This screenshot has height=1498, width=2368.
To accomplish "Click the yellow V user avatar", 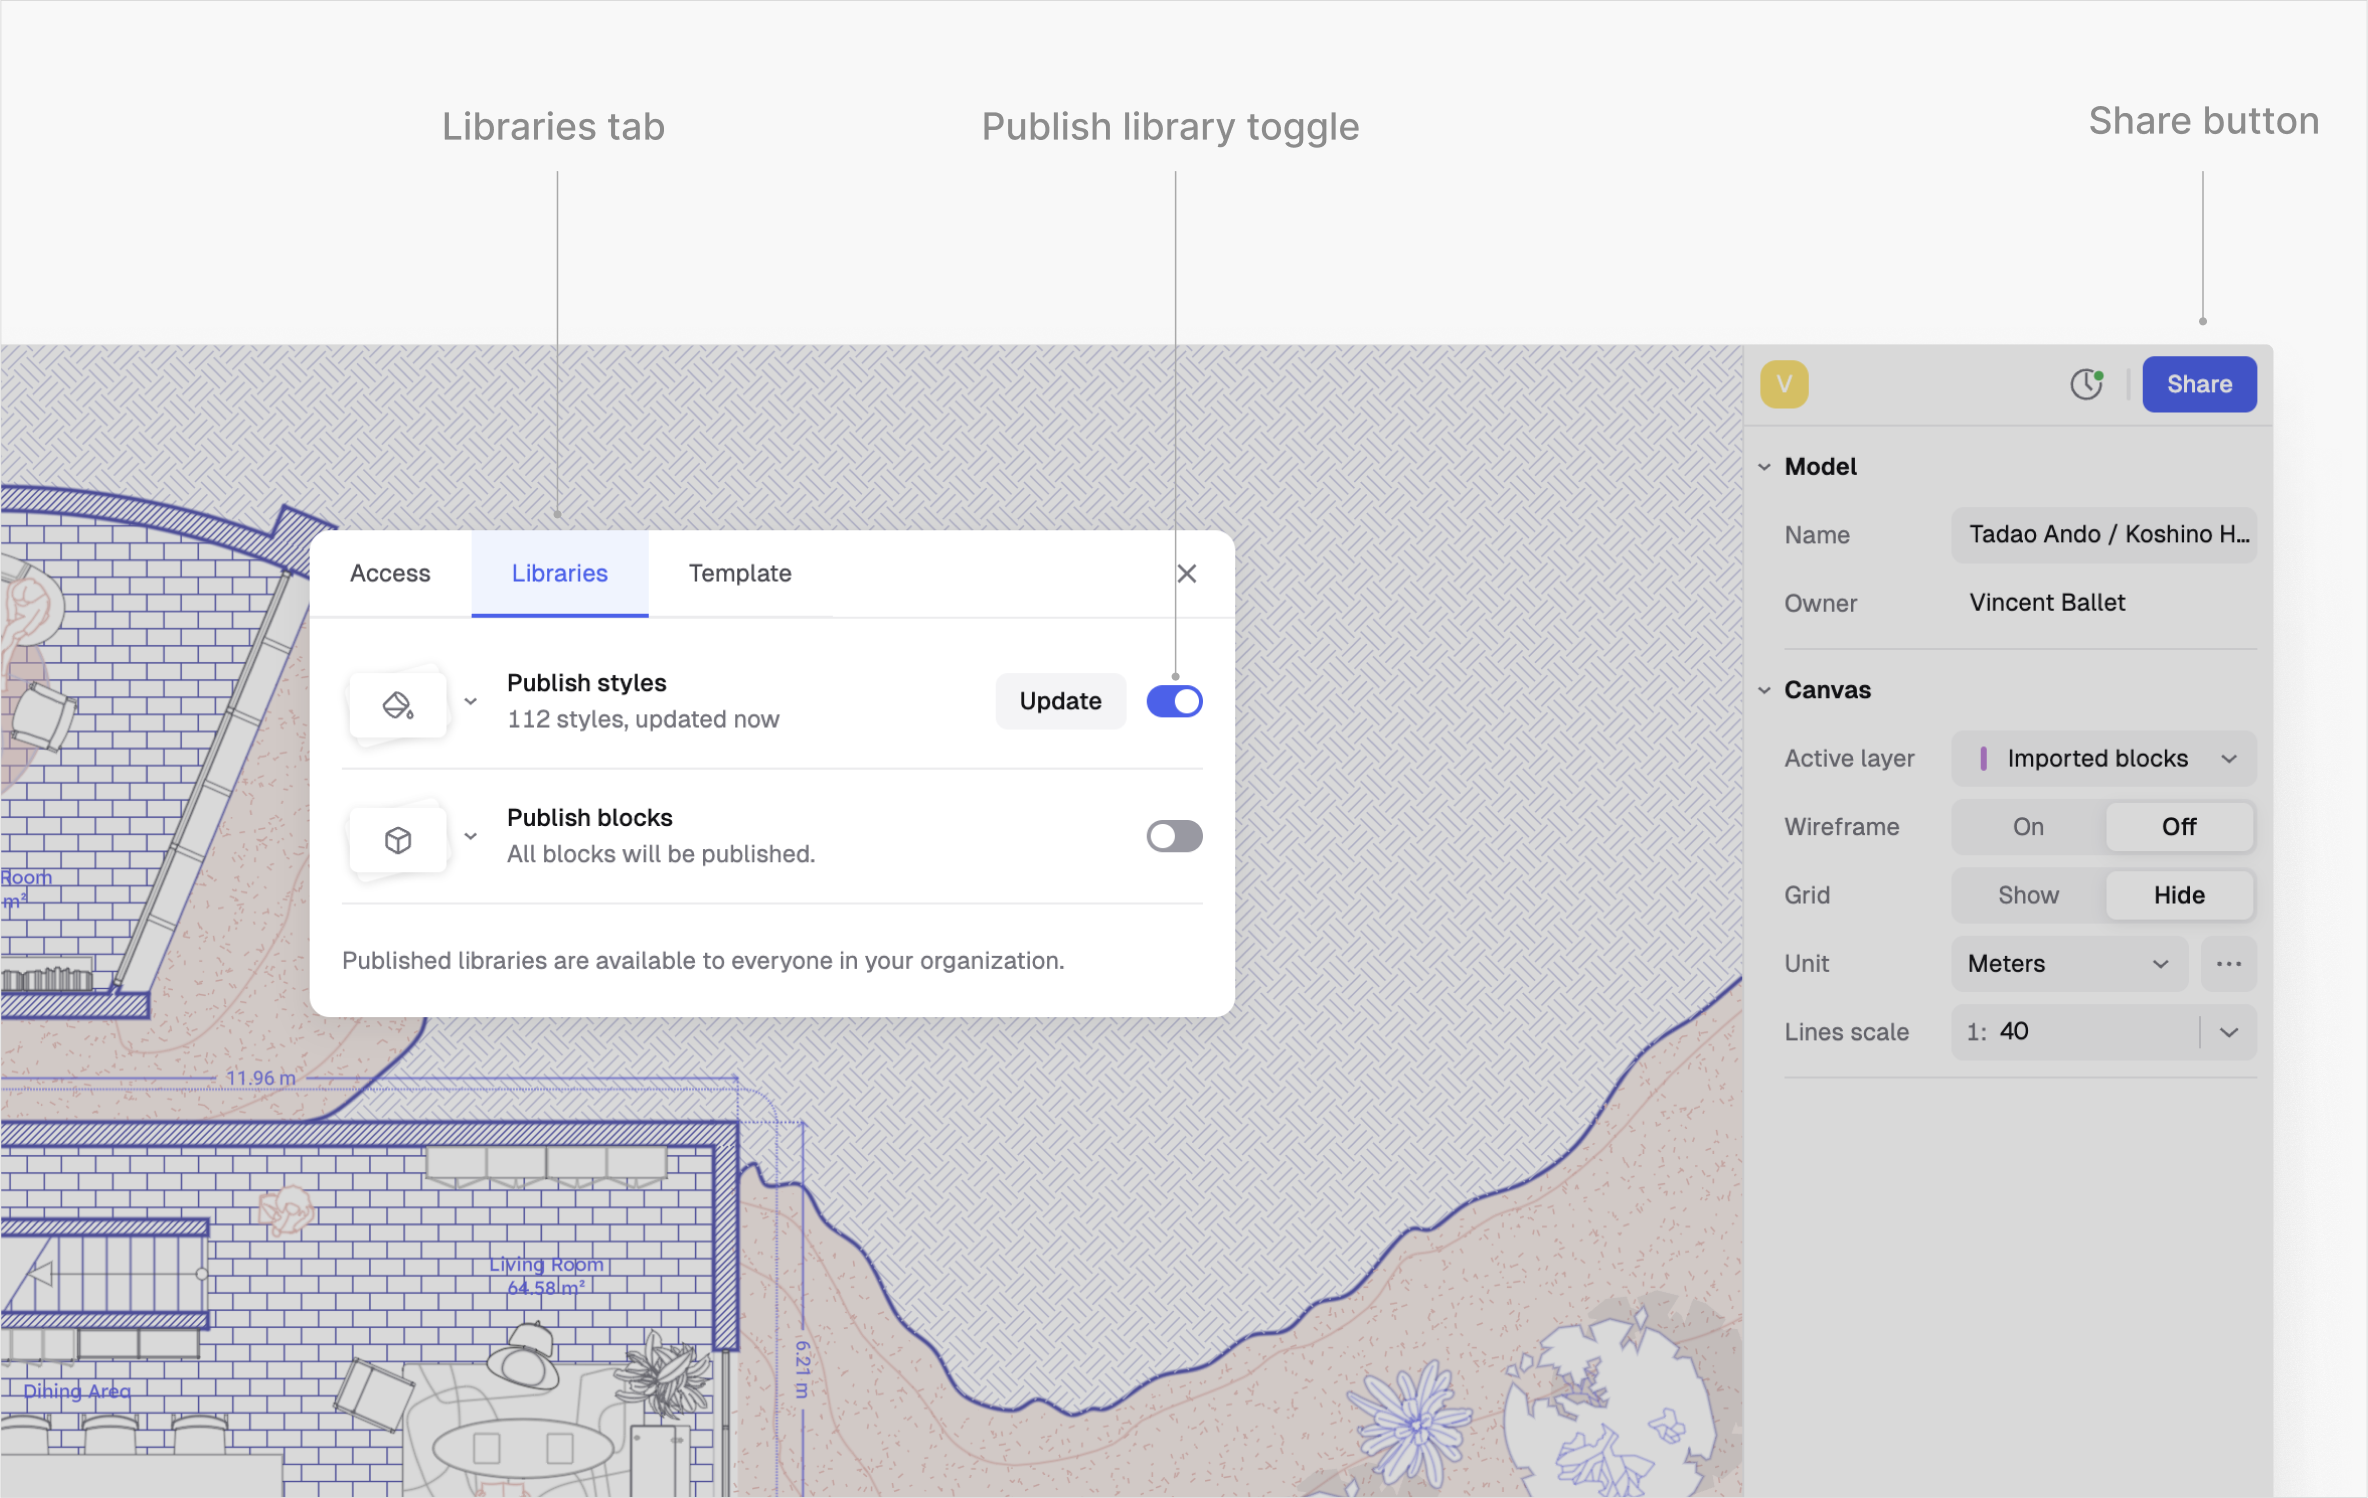I will [1784, 384].
